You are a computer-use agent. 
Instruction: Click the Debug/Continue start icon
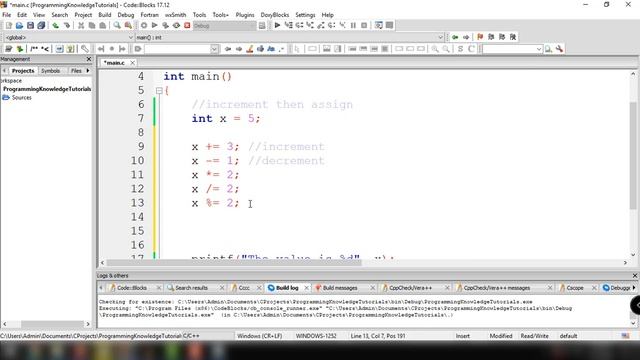click(277, 25)
